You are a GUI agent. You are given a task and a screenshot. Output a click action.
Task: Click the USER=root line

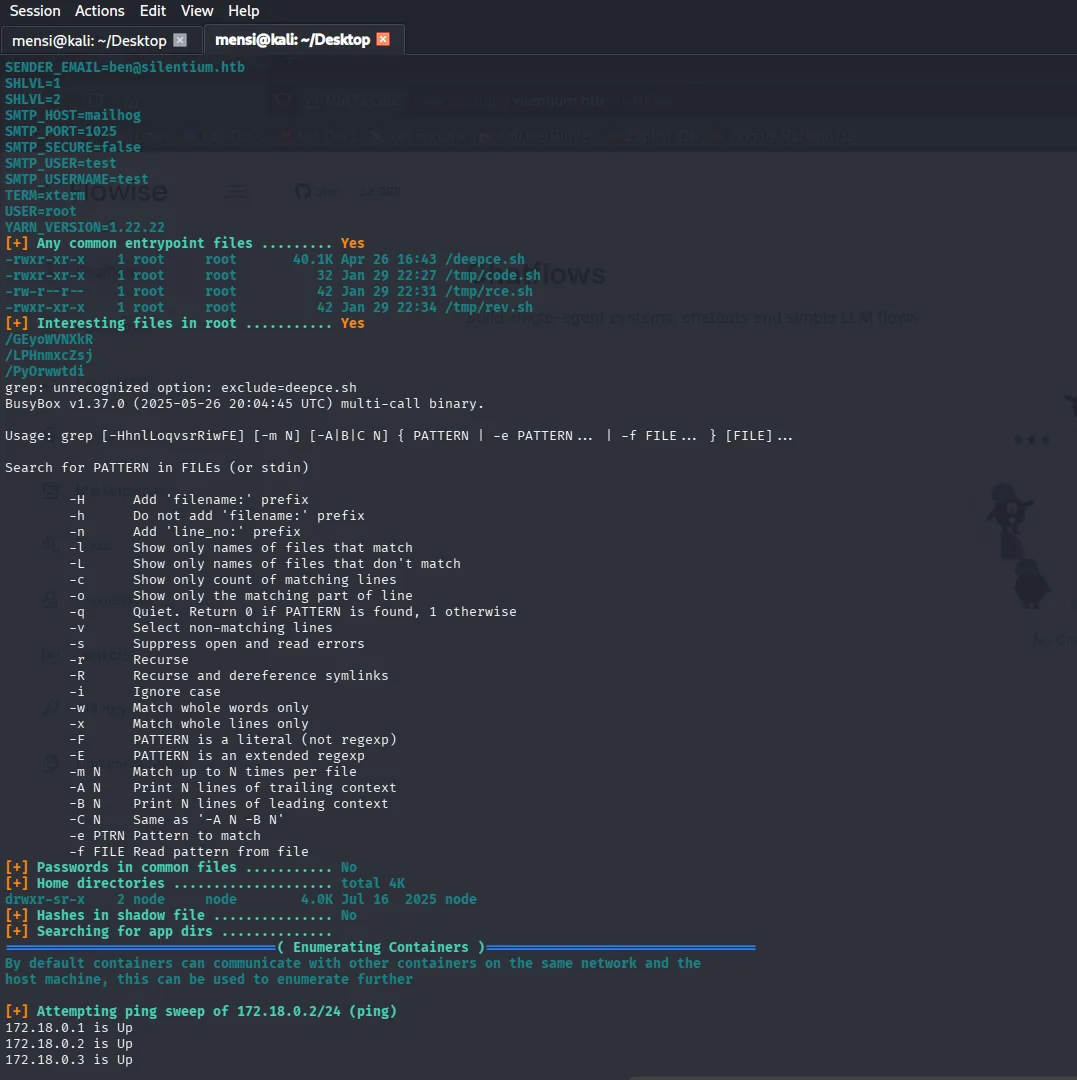(x=41, y=211)
